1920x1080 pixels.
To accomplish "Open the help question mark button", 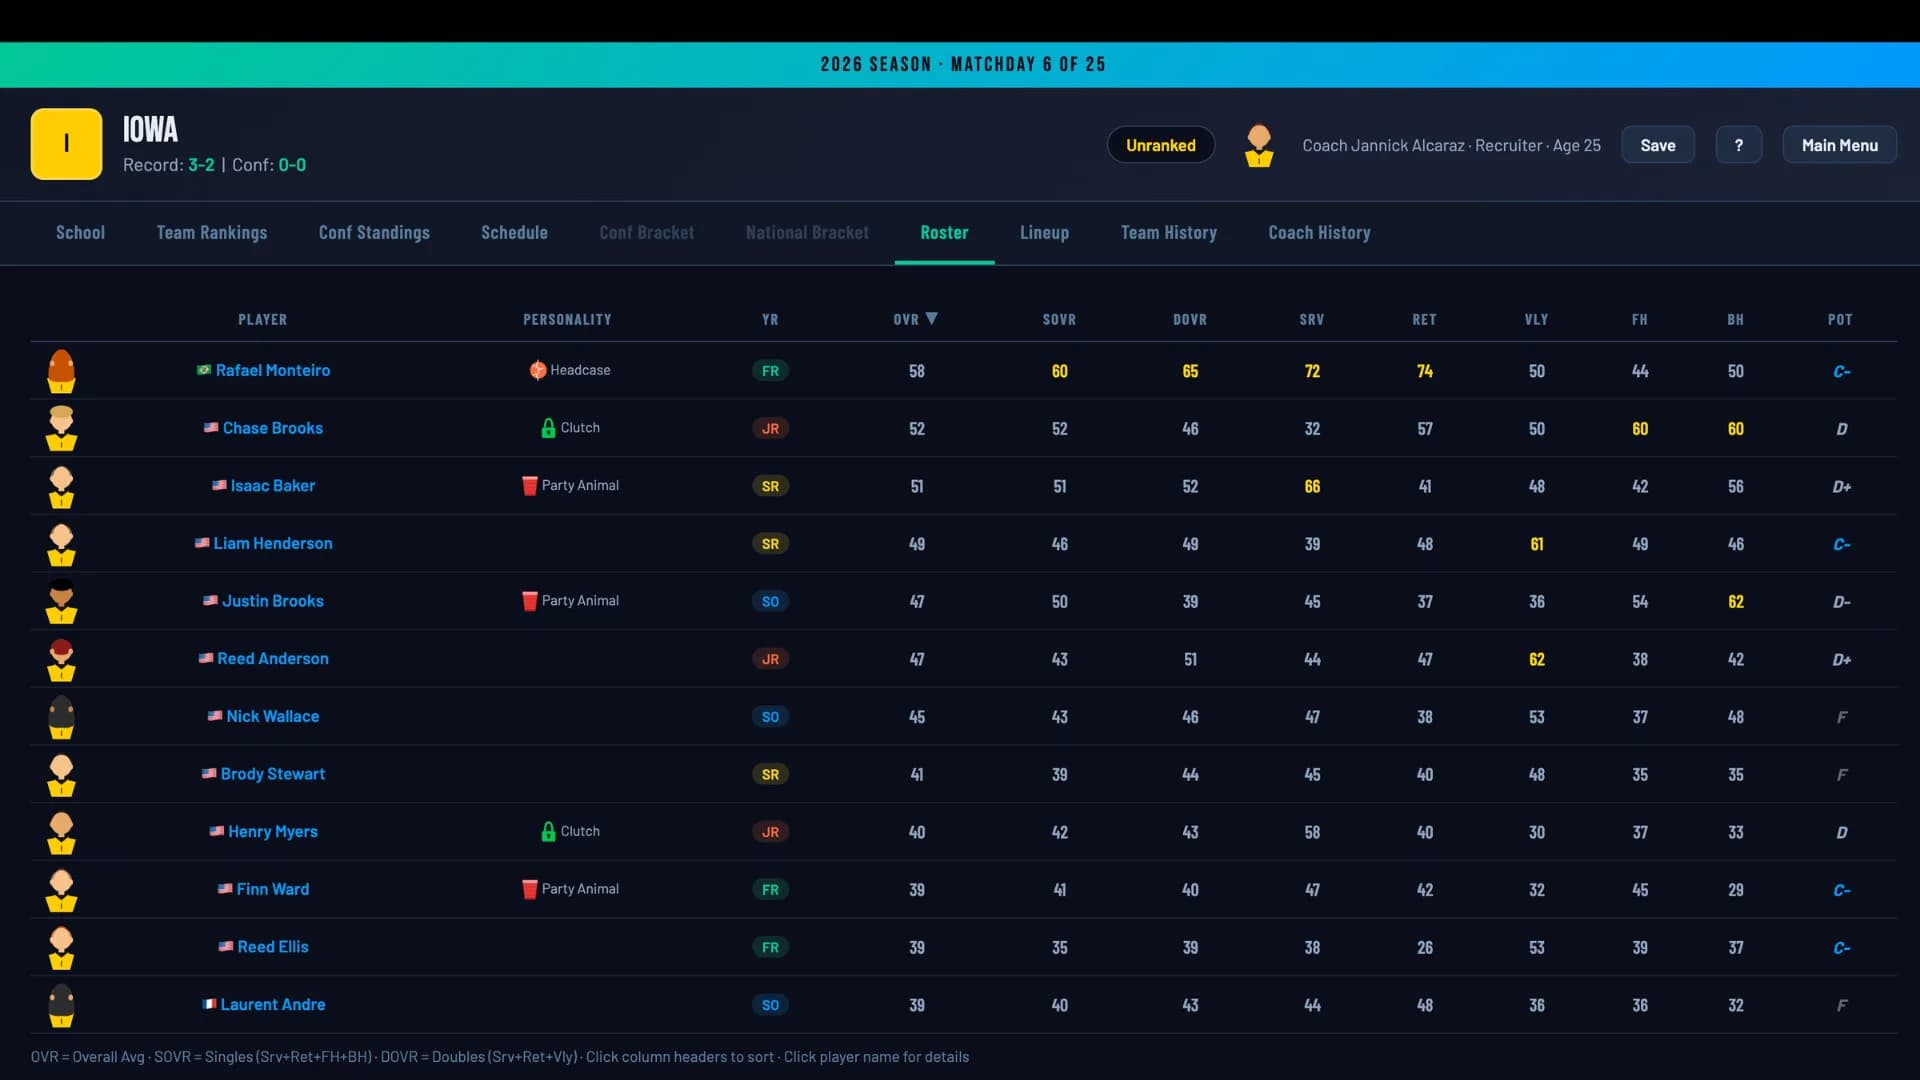I will pos(1739,145).
